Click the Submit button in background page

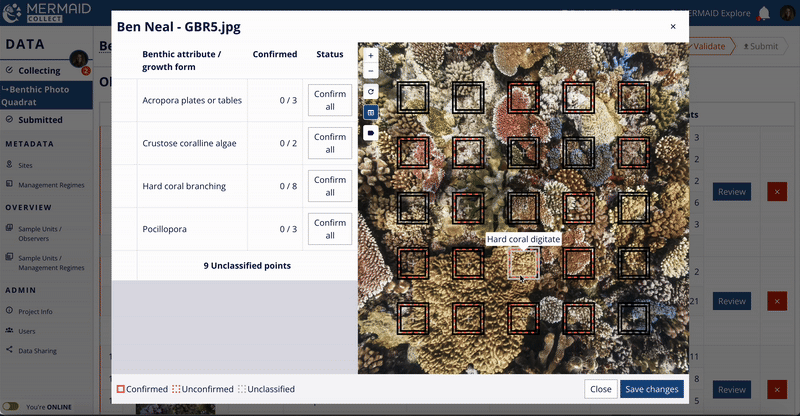click(760, 46)
